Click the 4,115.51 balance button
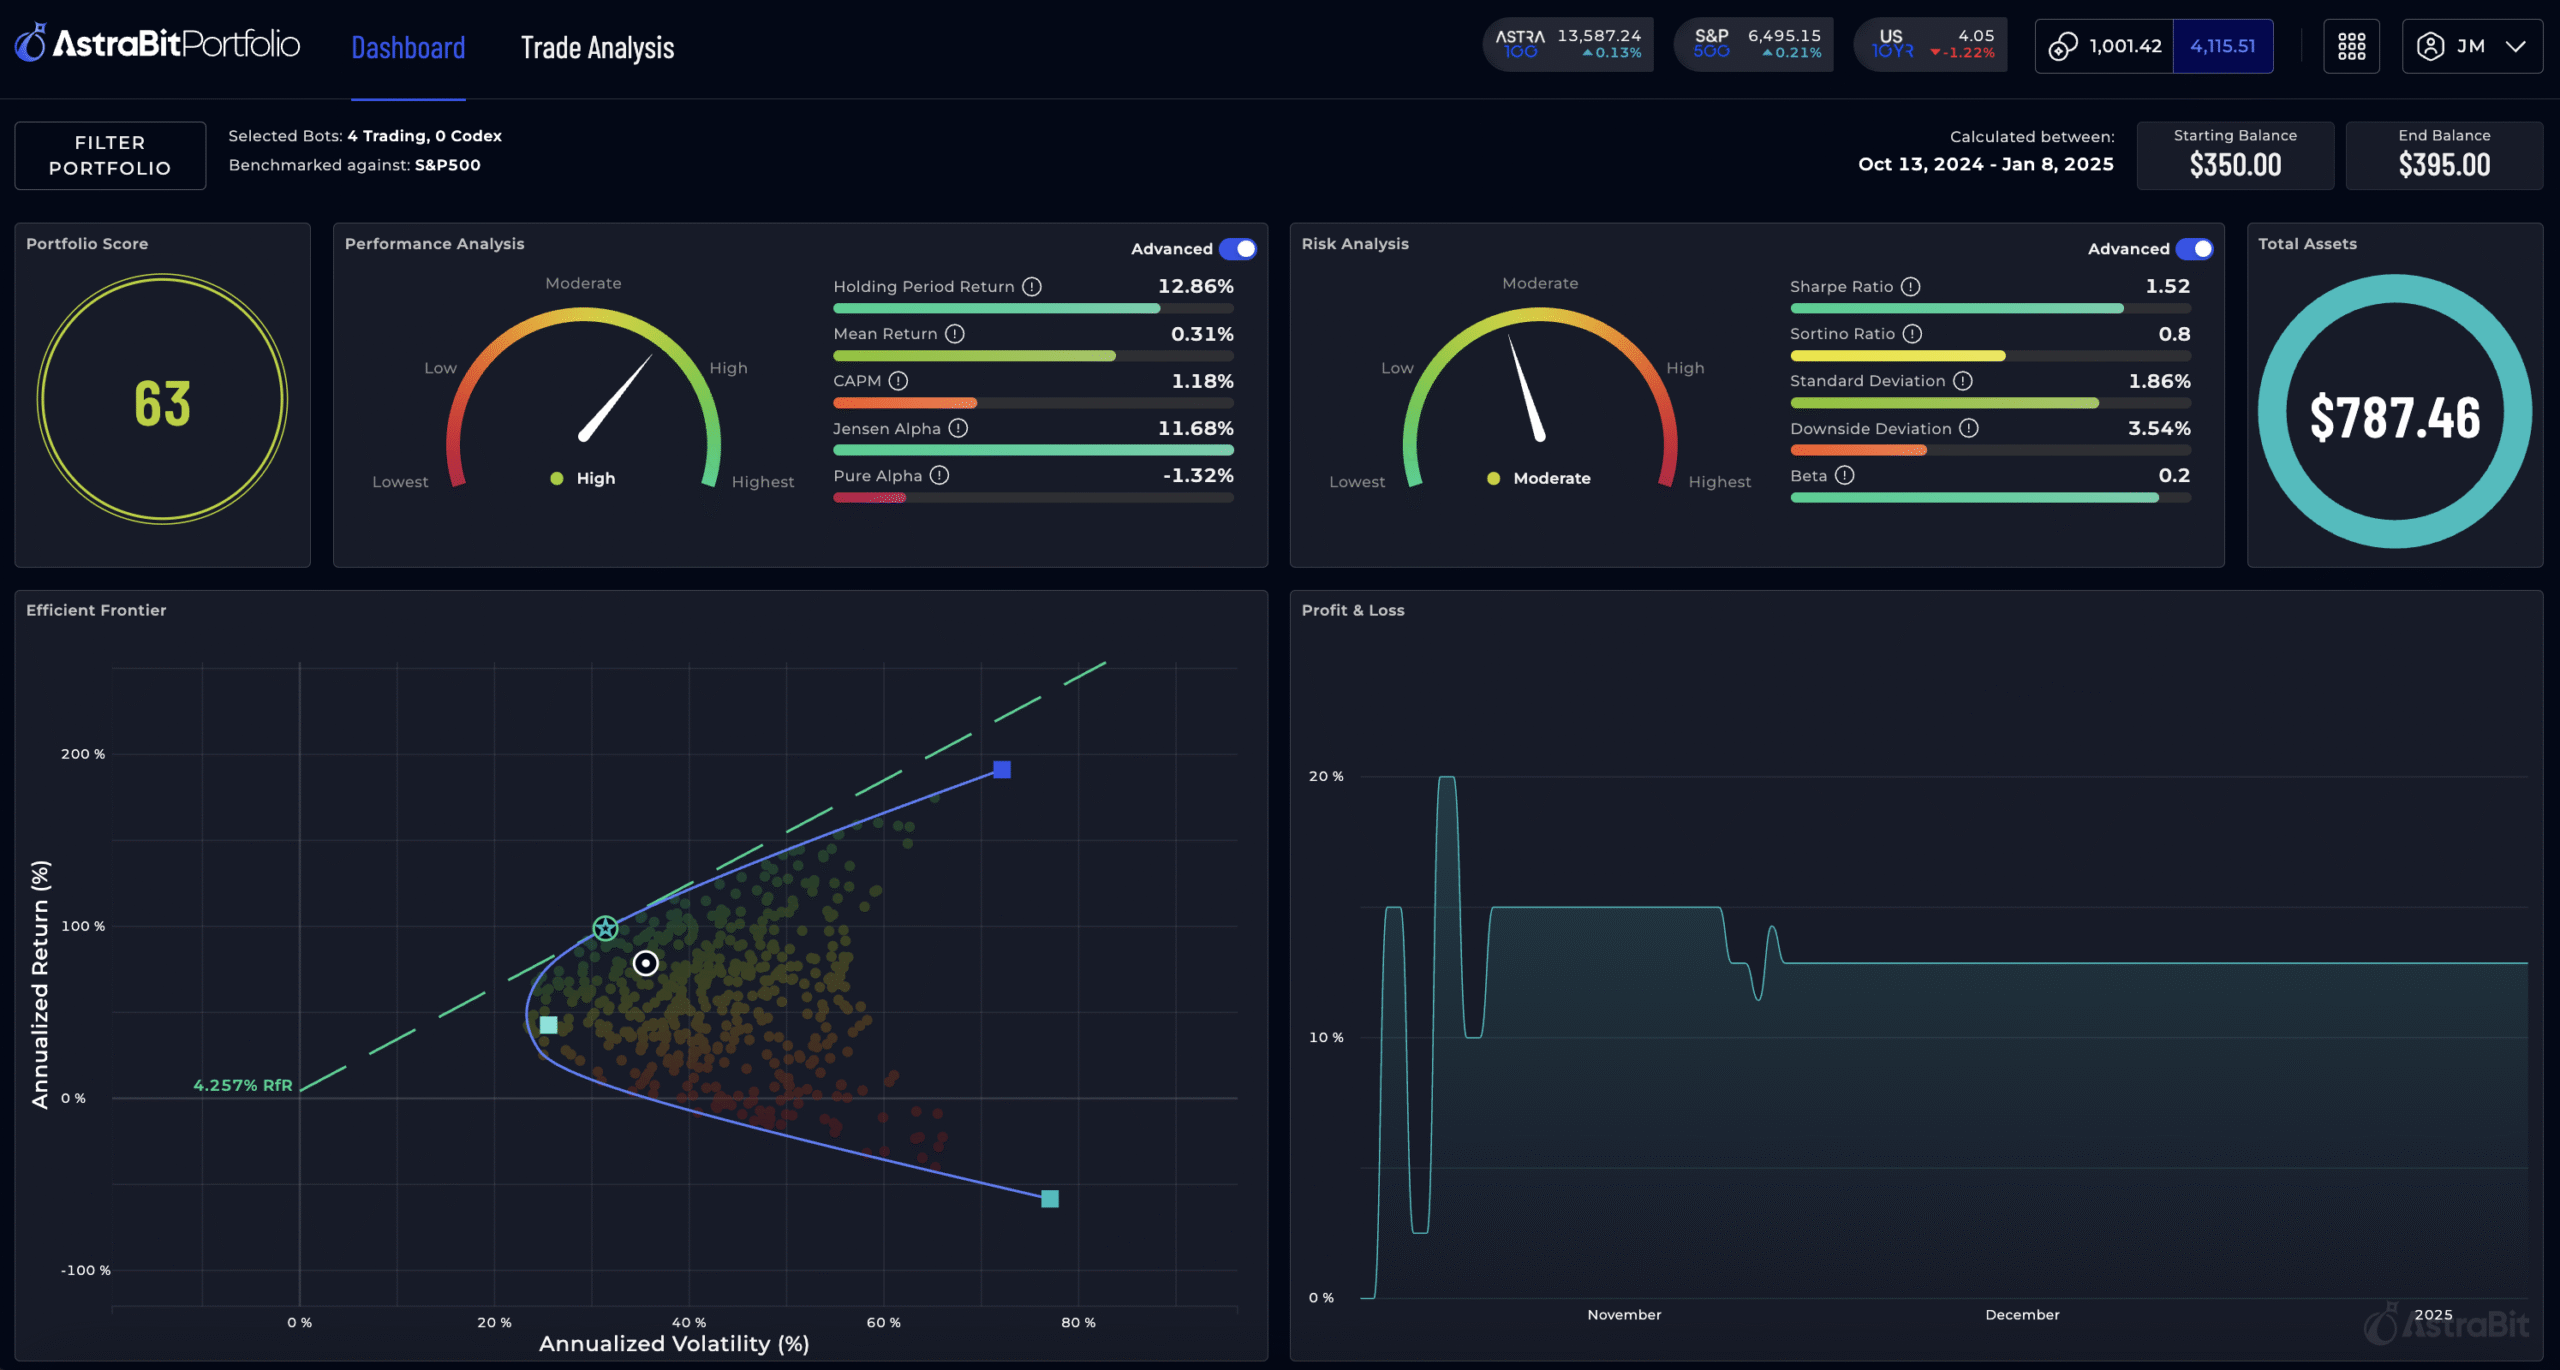2560x1370 pixels. (2222, 46)
